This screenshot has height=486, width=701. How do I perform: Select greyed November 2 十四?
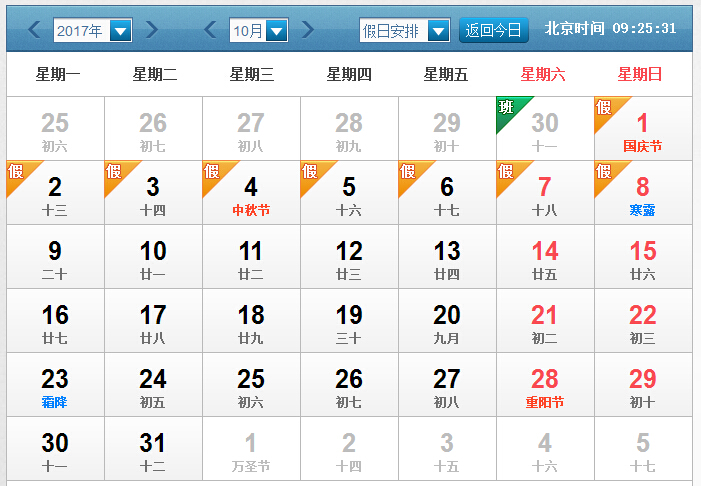349,449
